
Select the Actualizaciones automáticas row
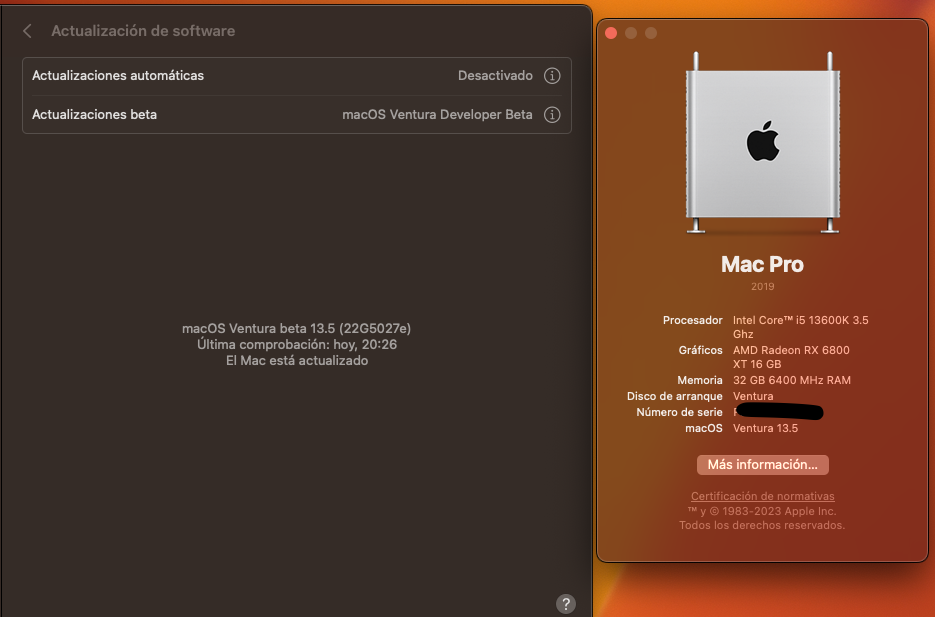pos(297,76)
